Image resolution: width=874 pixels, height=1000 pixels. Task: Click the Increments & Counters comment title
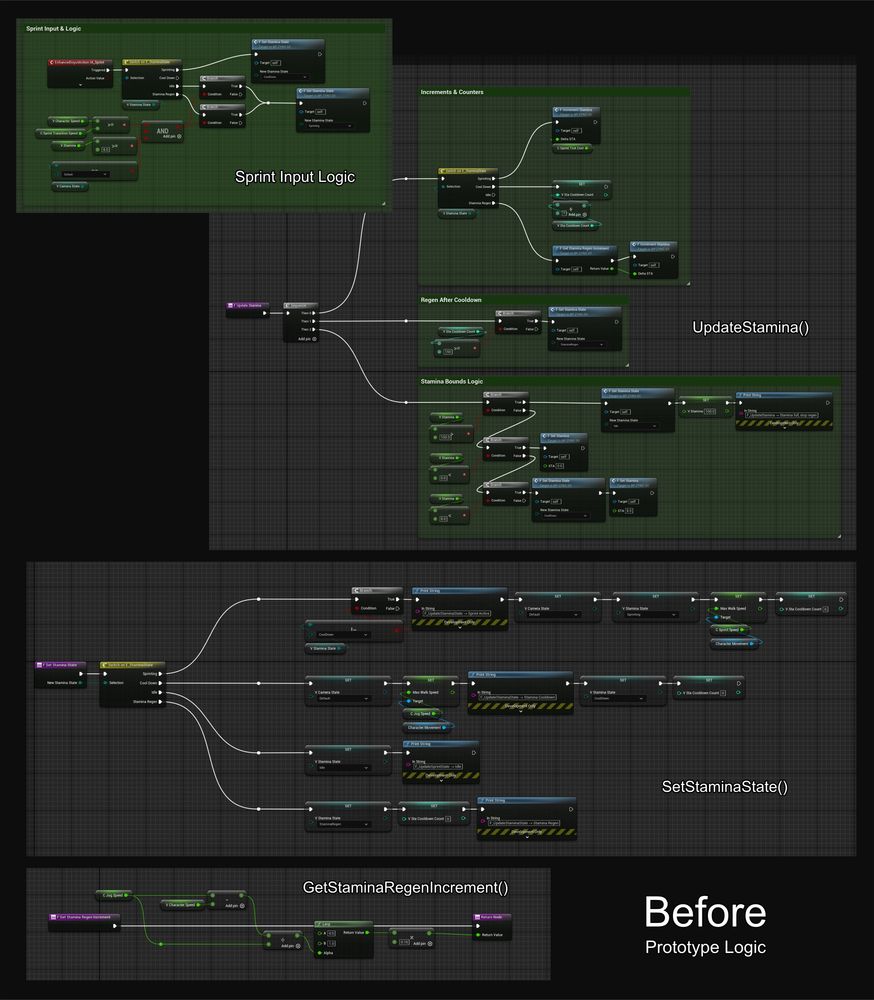tap(452, 92)
